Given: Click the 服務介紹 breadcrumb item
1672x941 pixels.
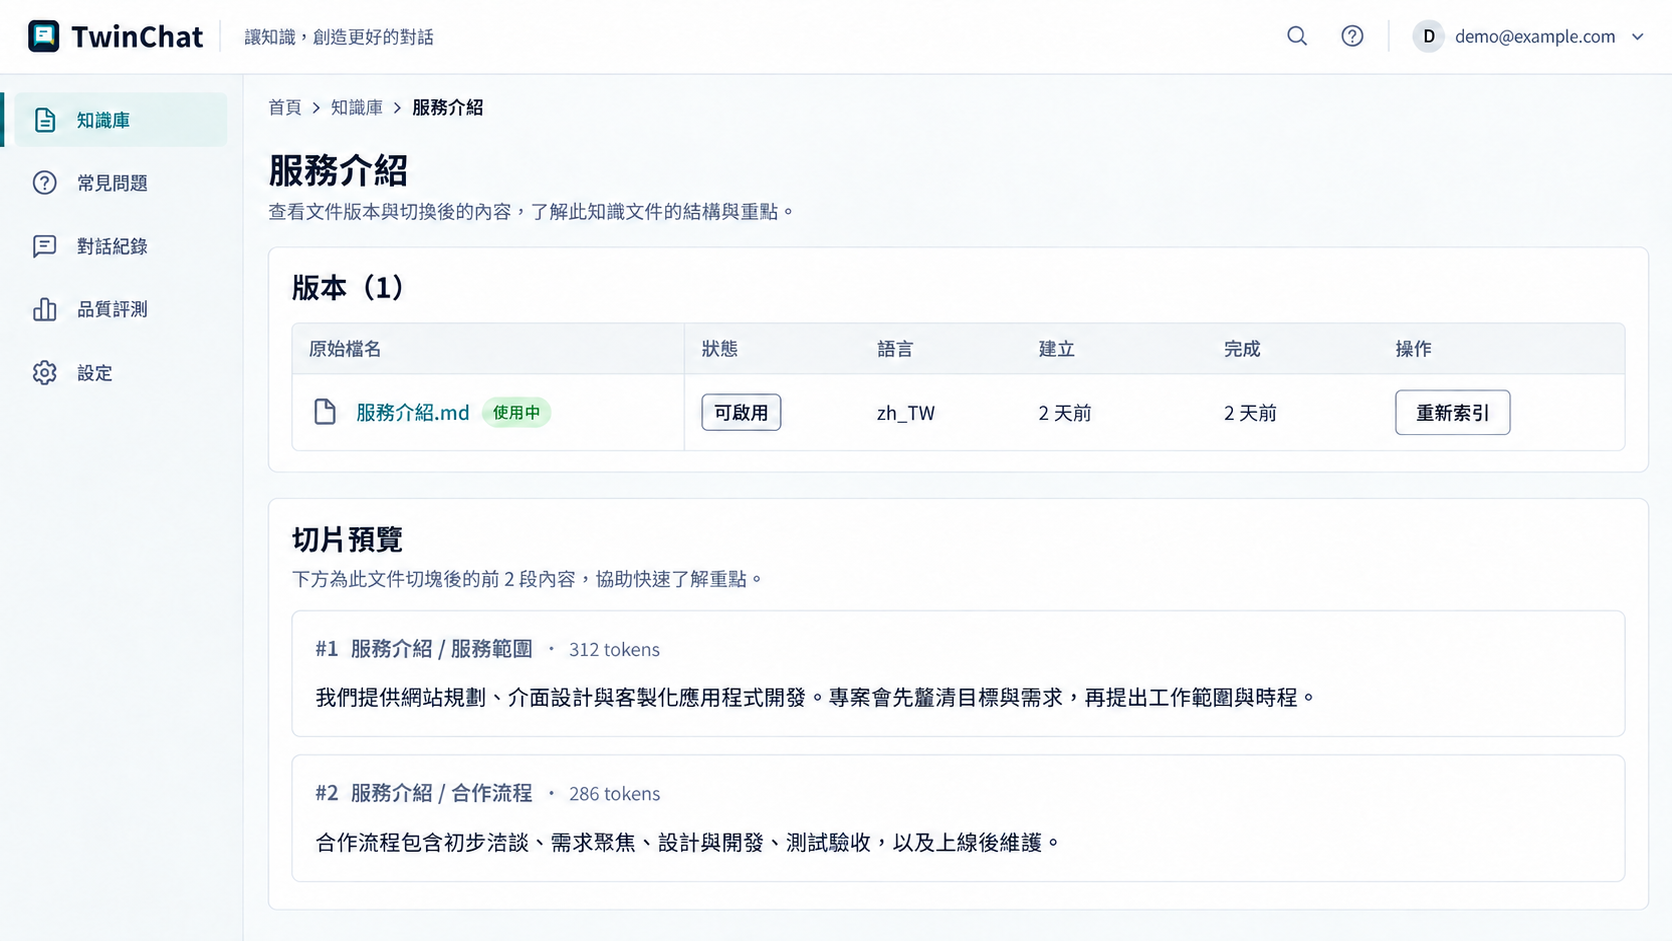Looking at the screenshot, I should pyautogui.click(x=448, y=107).
